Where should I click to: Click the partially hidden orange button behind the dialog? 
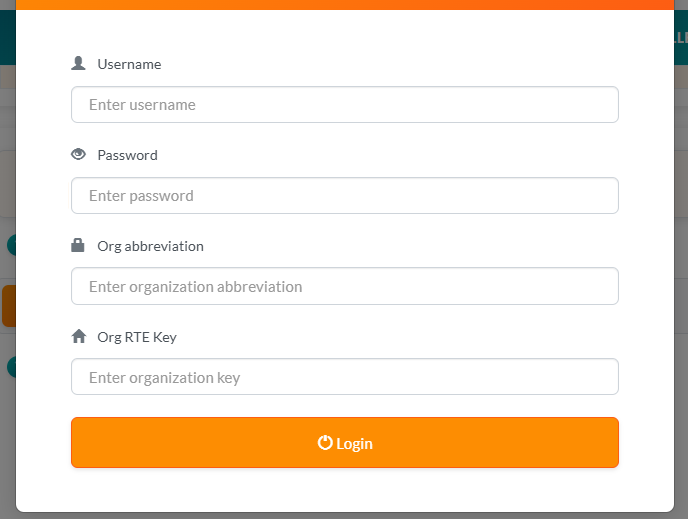[7, 306]
